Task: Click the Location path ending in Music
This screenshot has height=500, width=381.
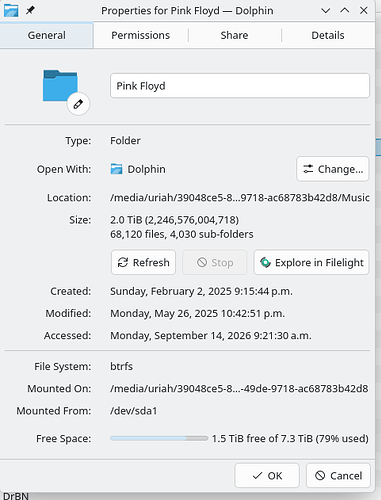Action: click(240, 198)
